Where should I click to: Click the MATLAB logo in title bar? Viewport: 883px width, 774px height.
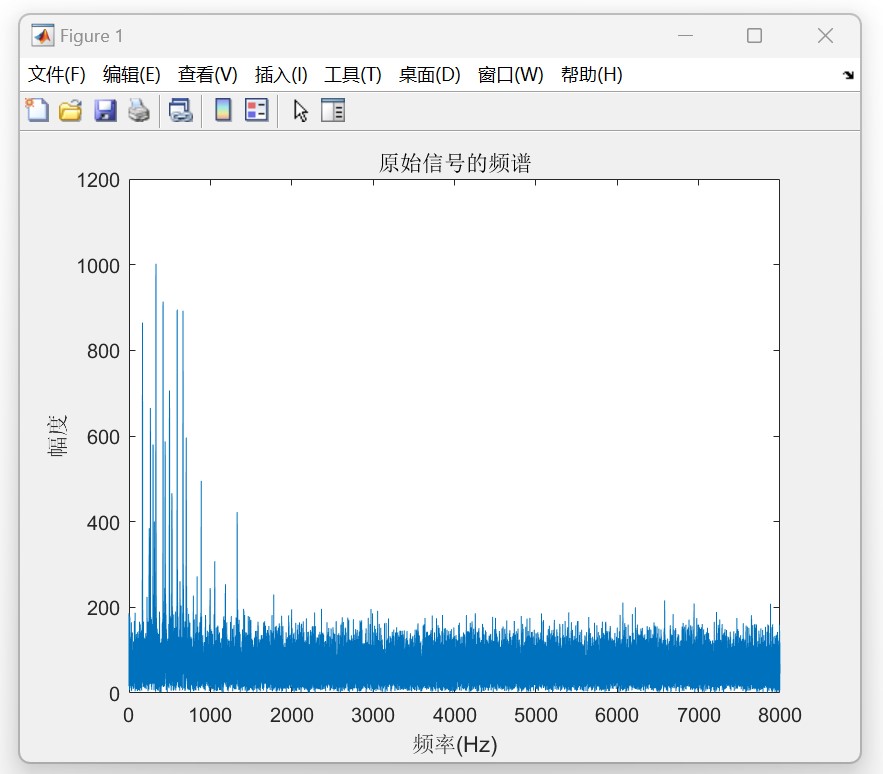click(43, 35)
